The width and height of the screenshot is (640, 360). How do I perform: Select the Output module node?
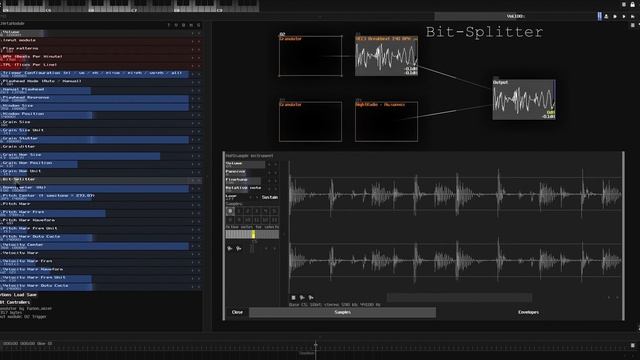(524, 99)
